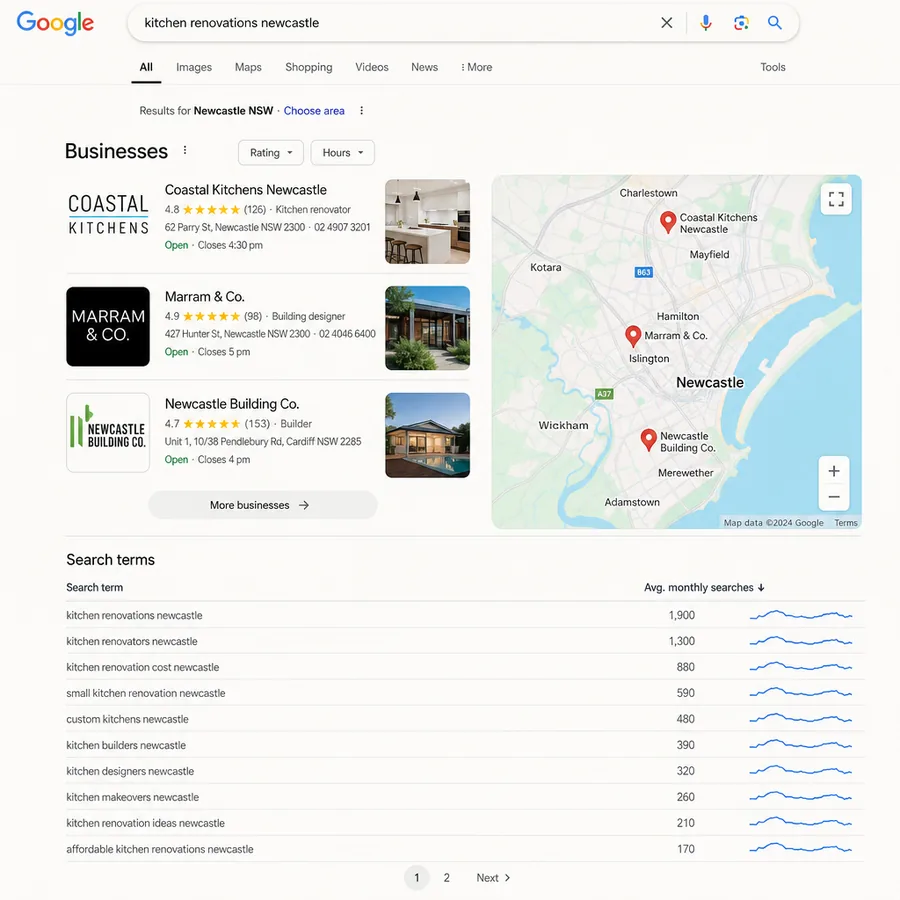Switch to the All tab
Screen dimensions: 900x900
click(146, 67)
